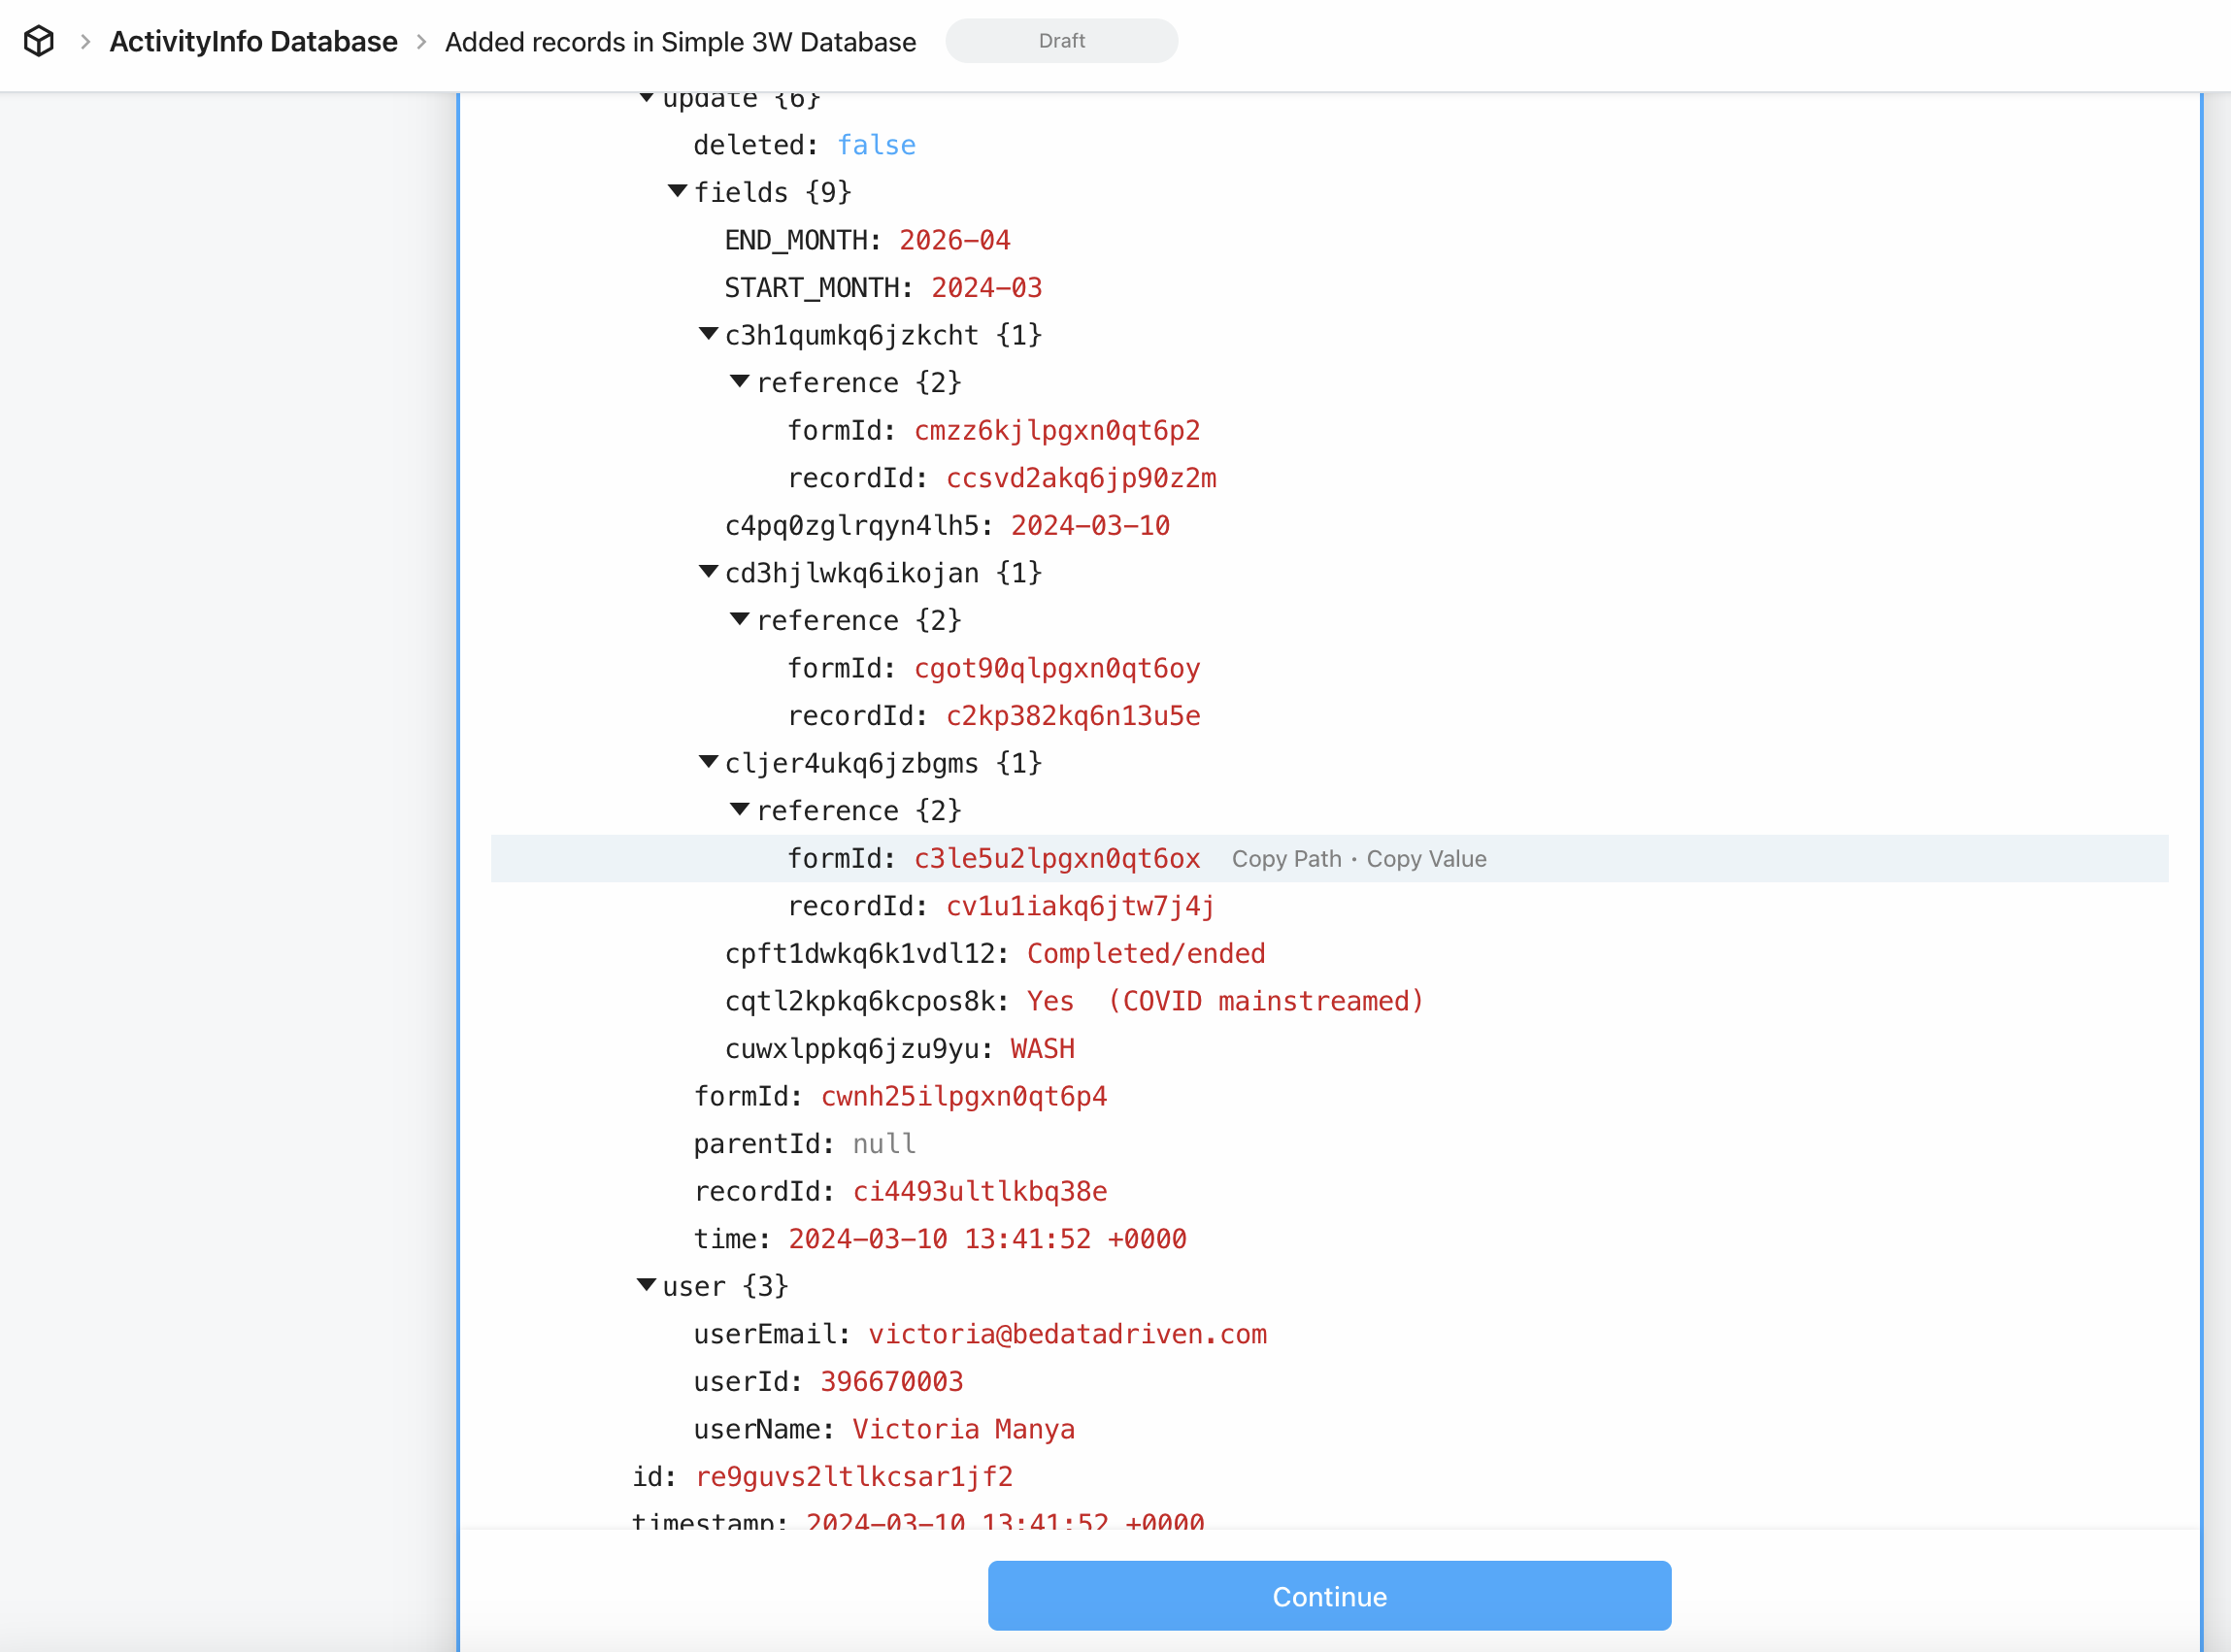Collapse reference under cljer4ukq6jzbgms
The height and width of the screenshot is (1652, 2231).
(x=740, y=809)
